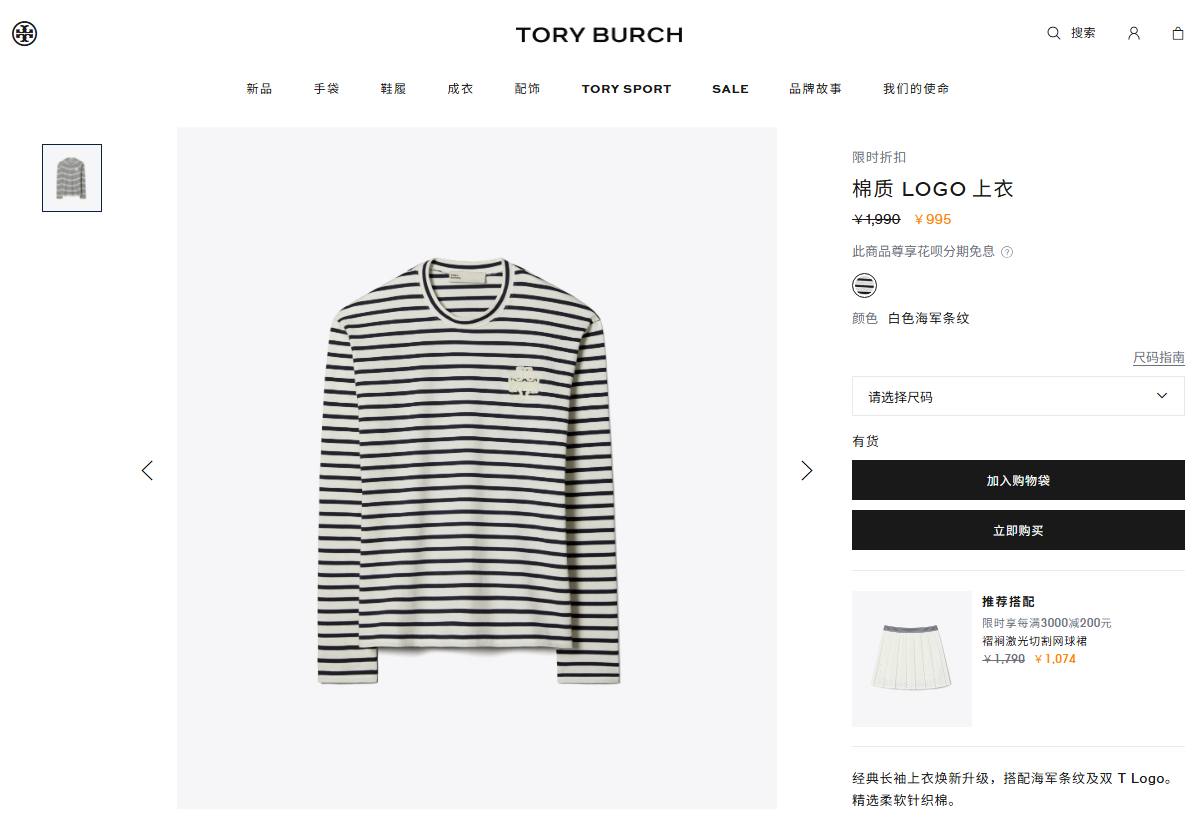Viewport: 1203px width, 821px height.
Task: Select the striped top thumbnail image
Action: (x=72, y=178)
